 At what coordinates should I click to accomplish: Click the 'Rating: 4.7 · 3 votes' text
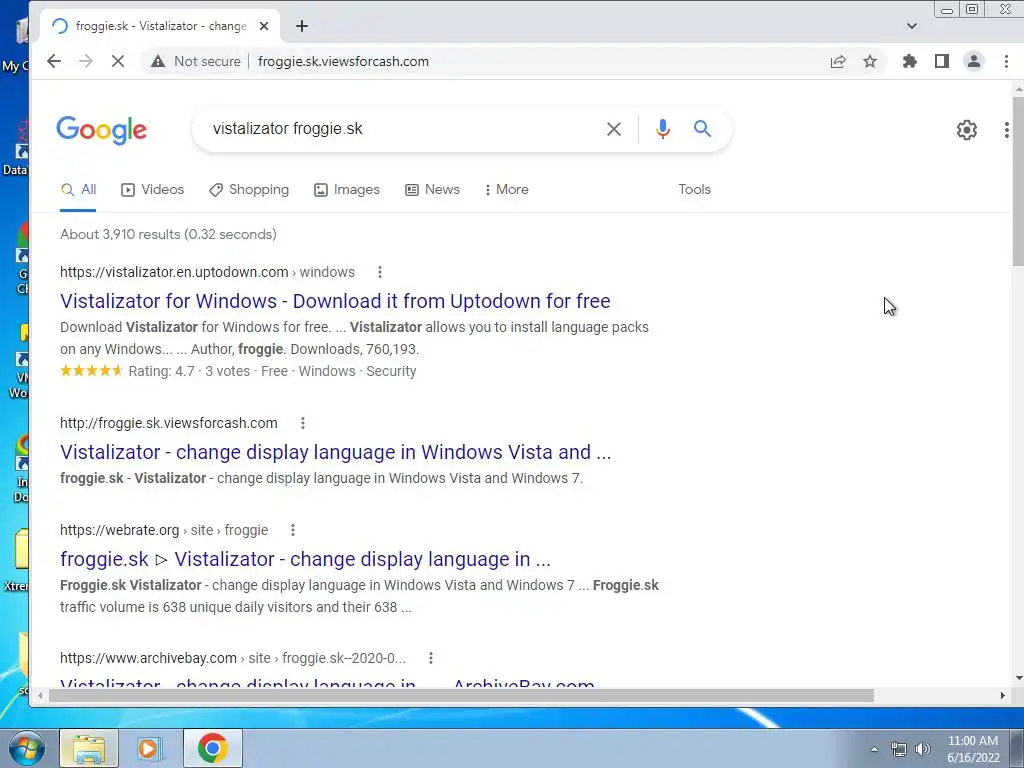189,371
